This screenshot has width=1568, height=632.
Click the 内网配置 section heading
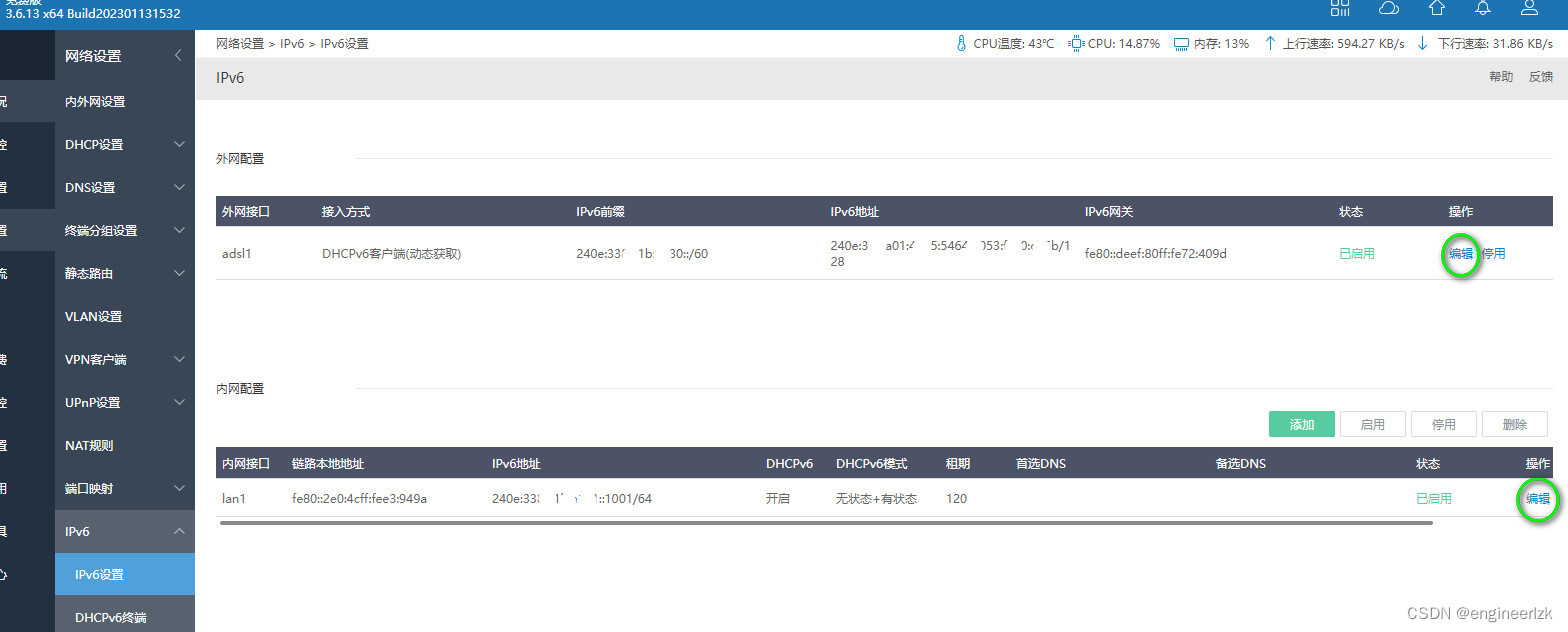(x=240, y=389)
